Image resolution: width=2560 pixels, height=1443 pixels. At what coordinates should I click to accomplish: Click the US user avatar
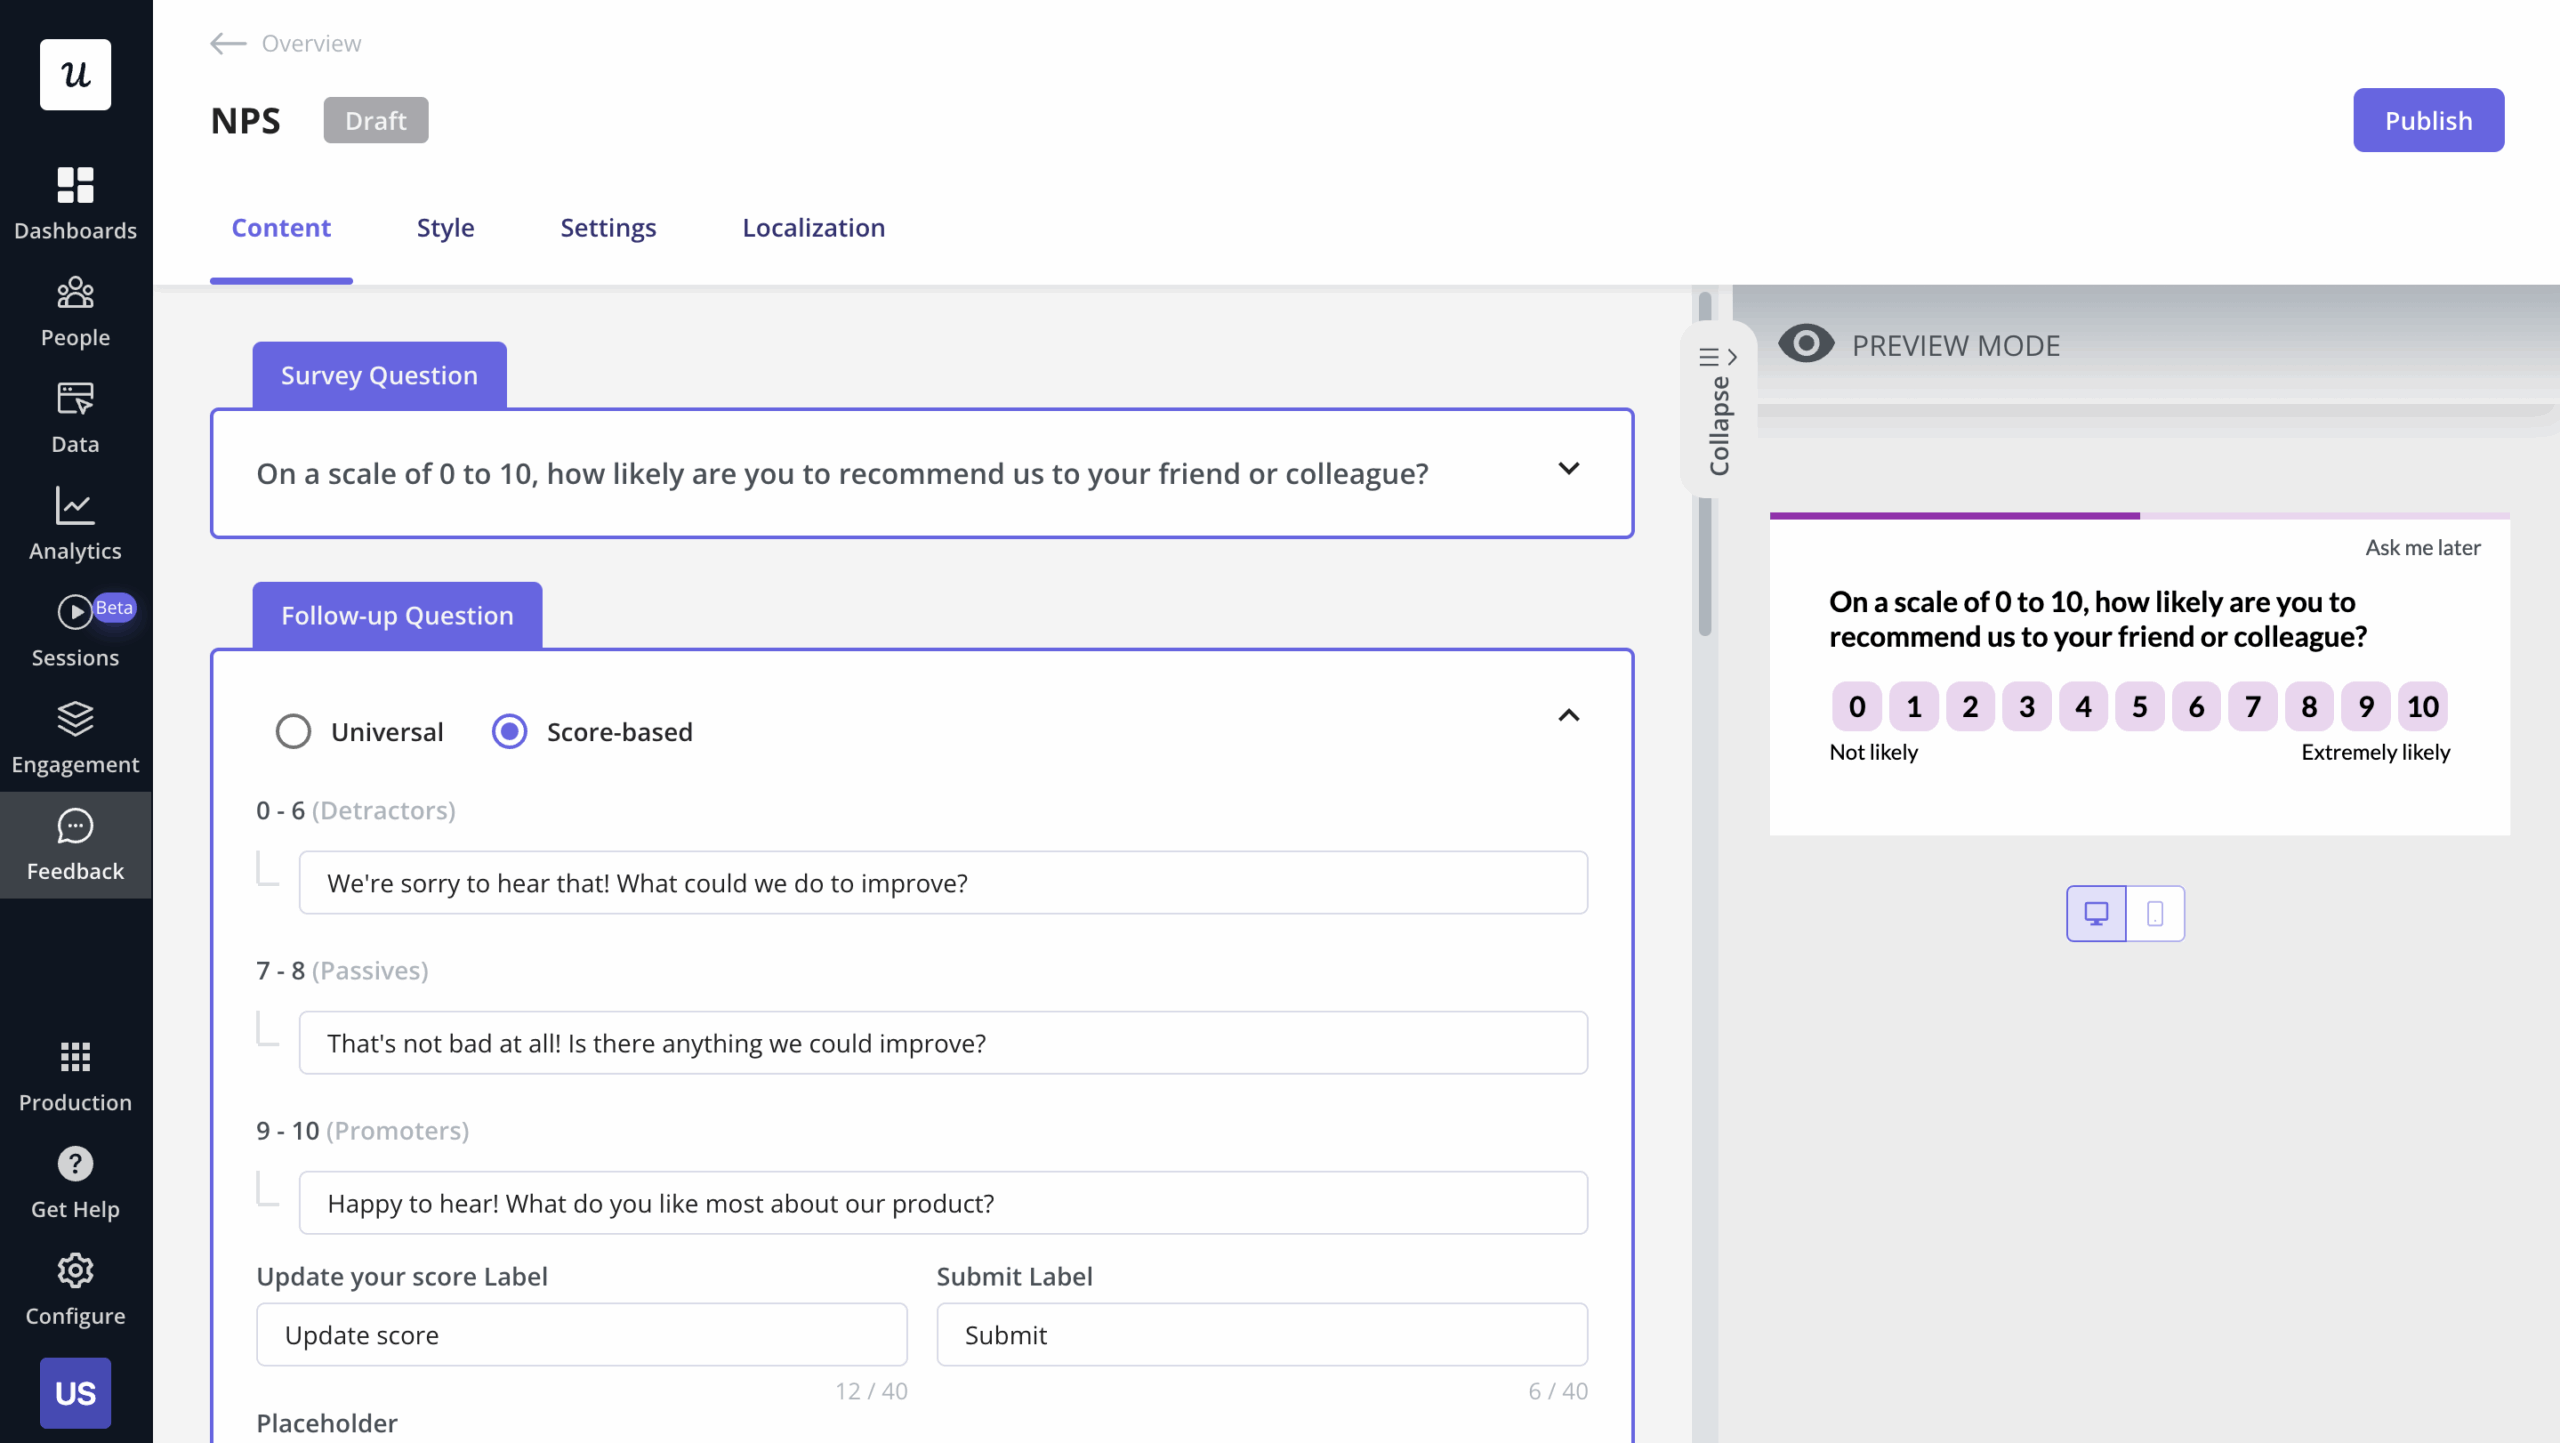[x=75, y=1392]
